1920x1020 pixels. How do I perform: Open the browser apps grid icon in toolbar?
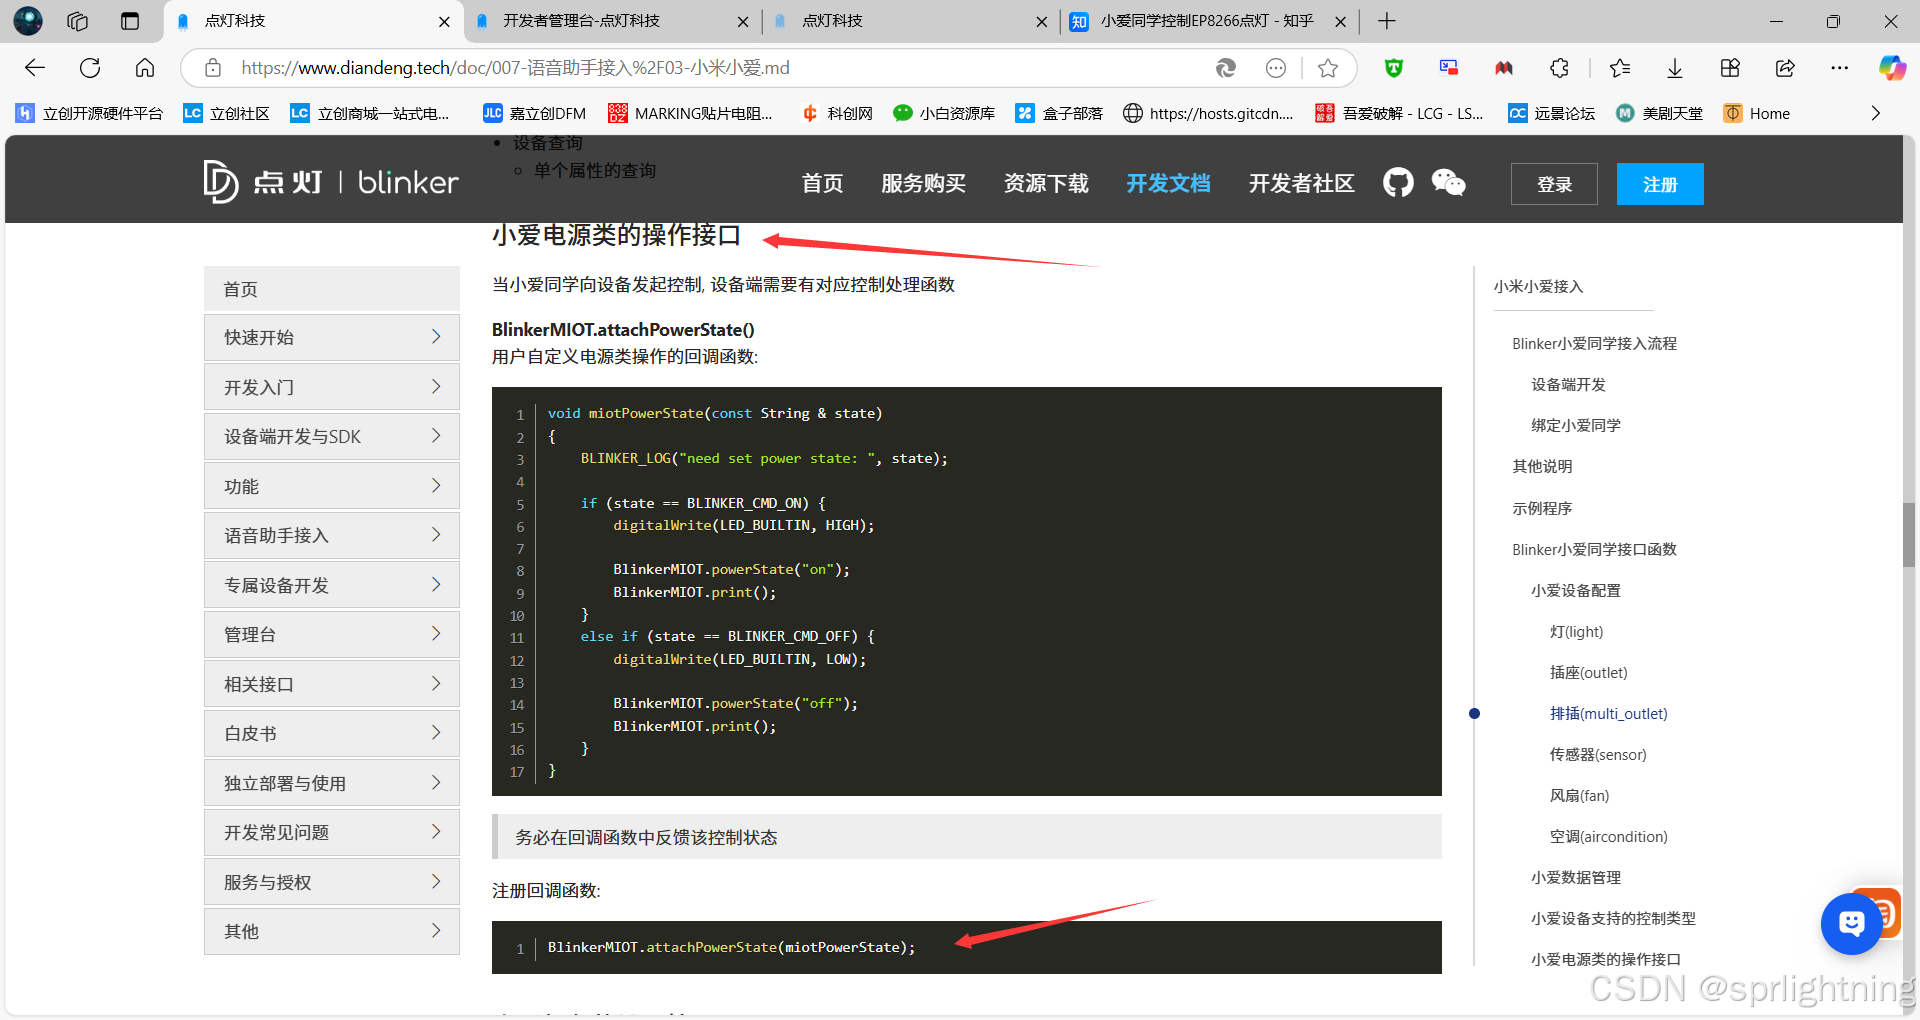click(x=1730, y=68)
